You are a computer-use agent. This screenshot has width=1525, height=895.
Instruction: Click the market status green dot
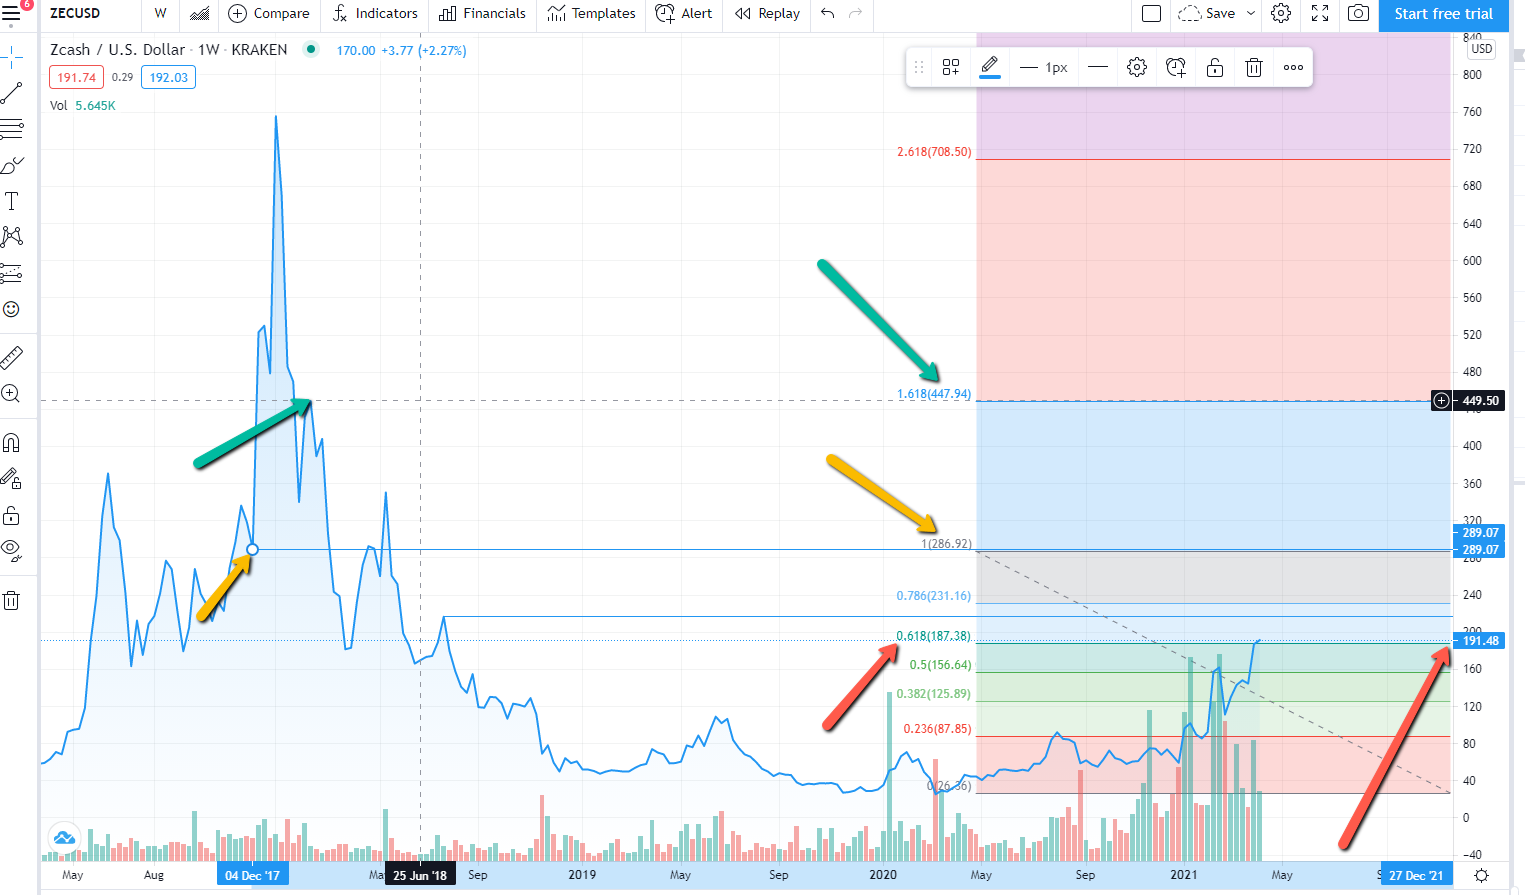pos(311,49)
